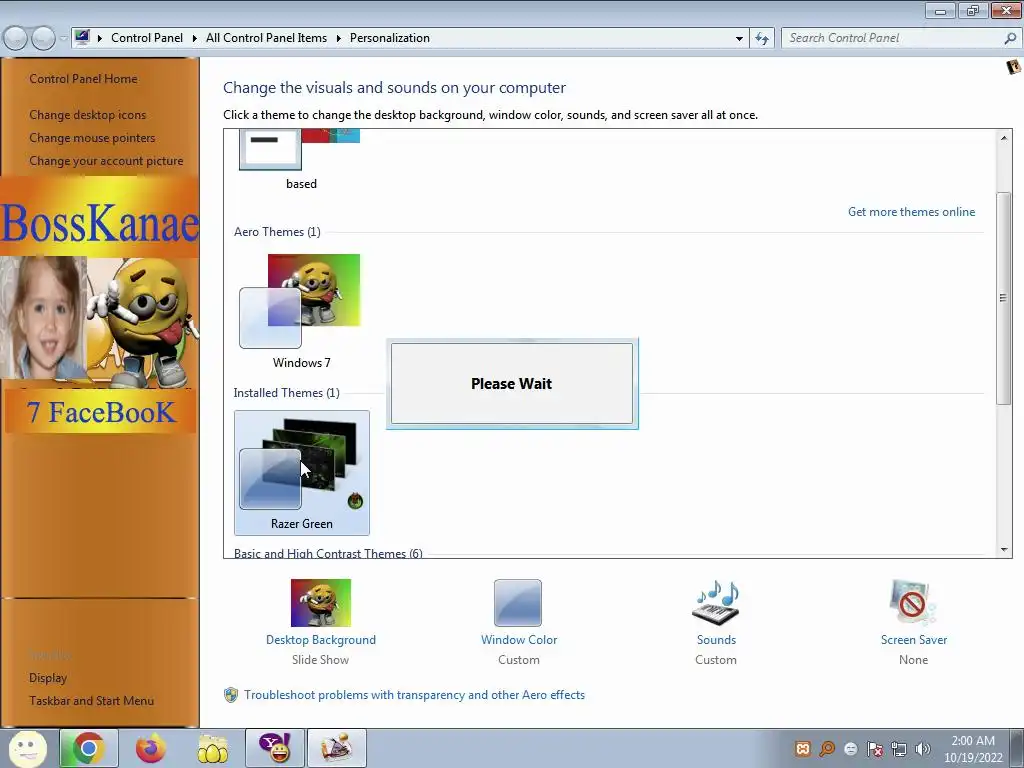The height and width of the screenshot is (768, 1024).
Task: Click the Aero Themes (1) section header
Action: click(277, 232)
